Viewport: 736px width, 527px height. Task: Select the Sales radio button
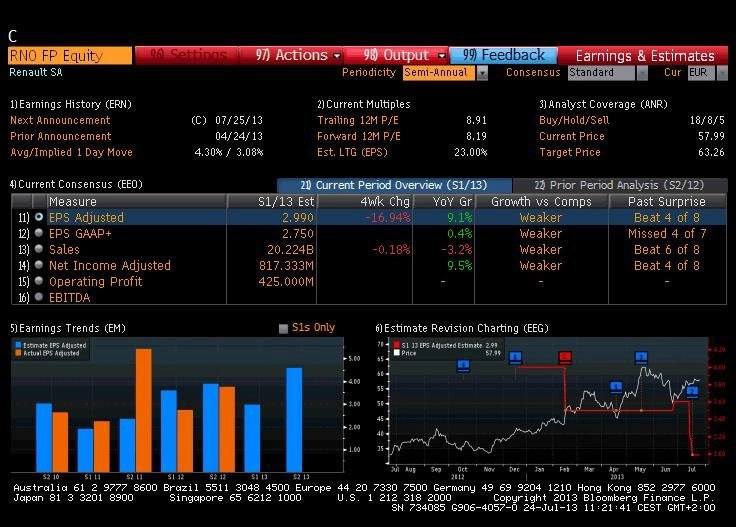click(39, 249)
